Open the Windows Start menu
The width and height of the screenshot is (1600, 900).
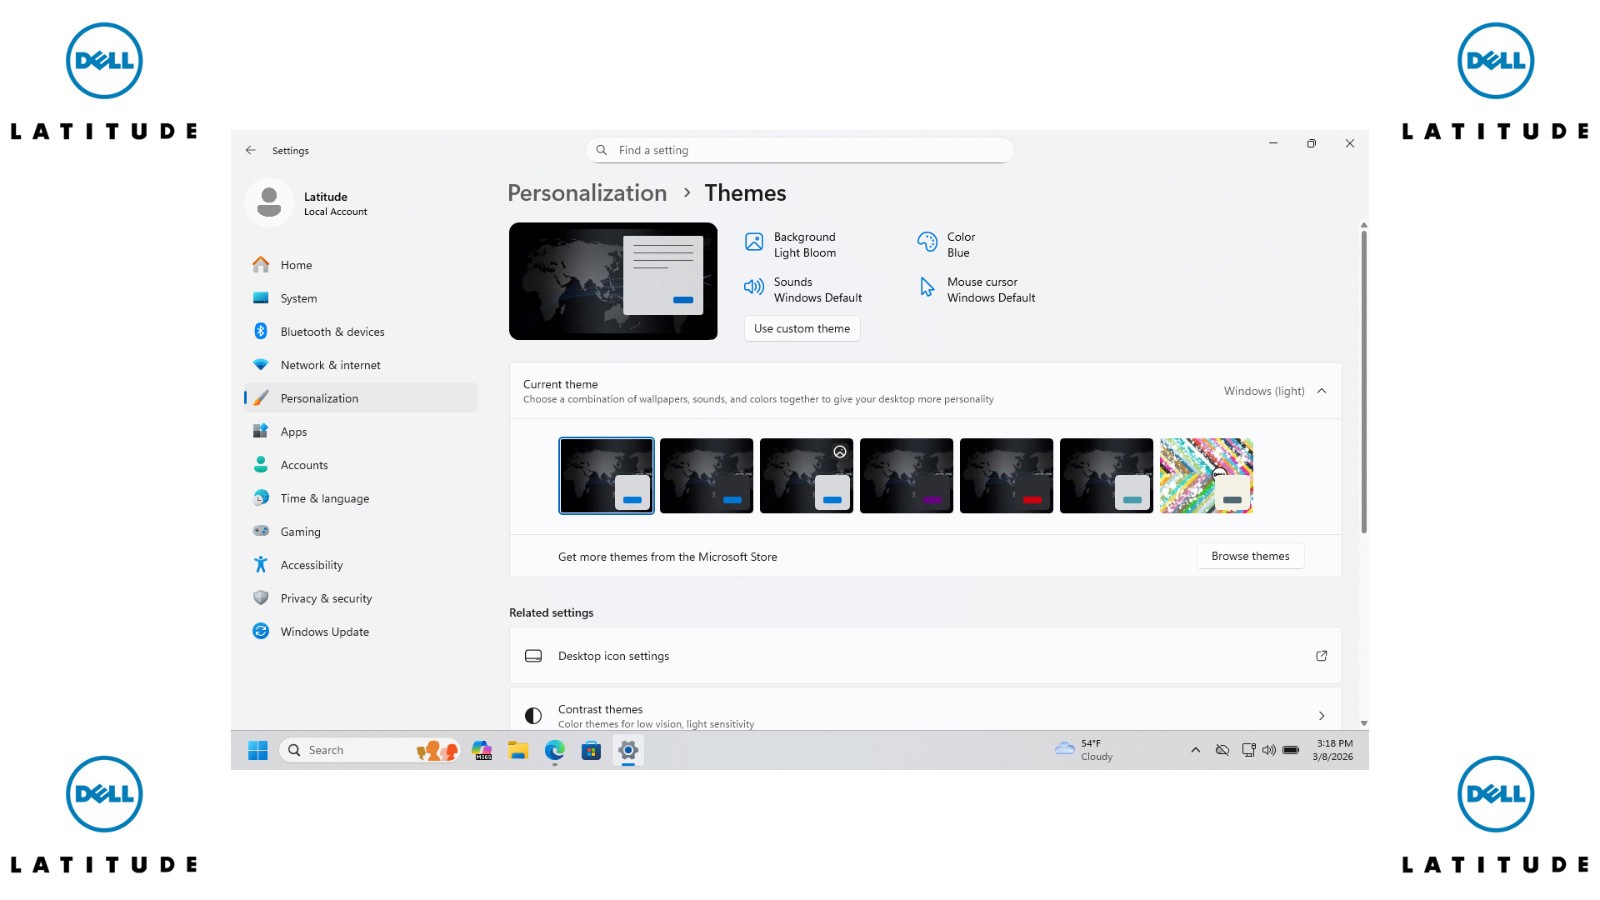[x=258, y=750]
